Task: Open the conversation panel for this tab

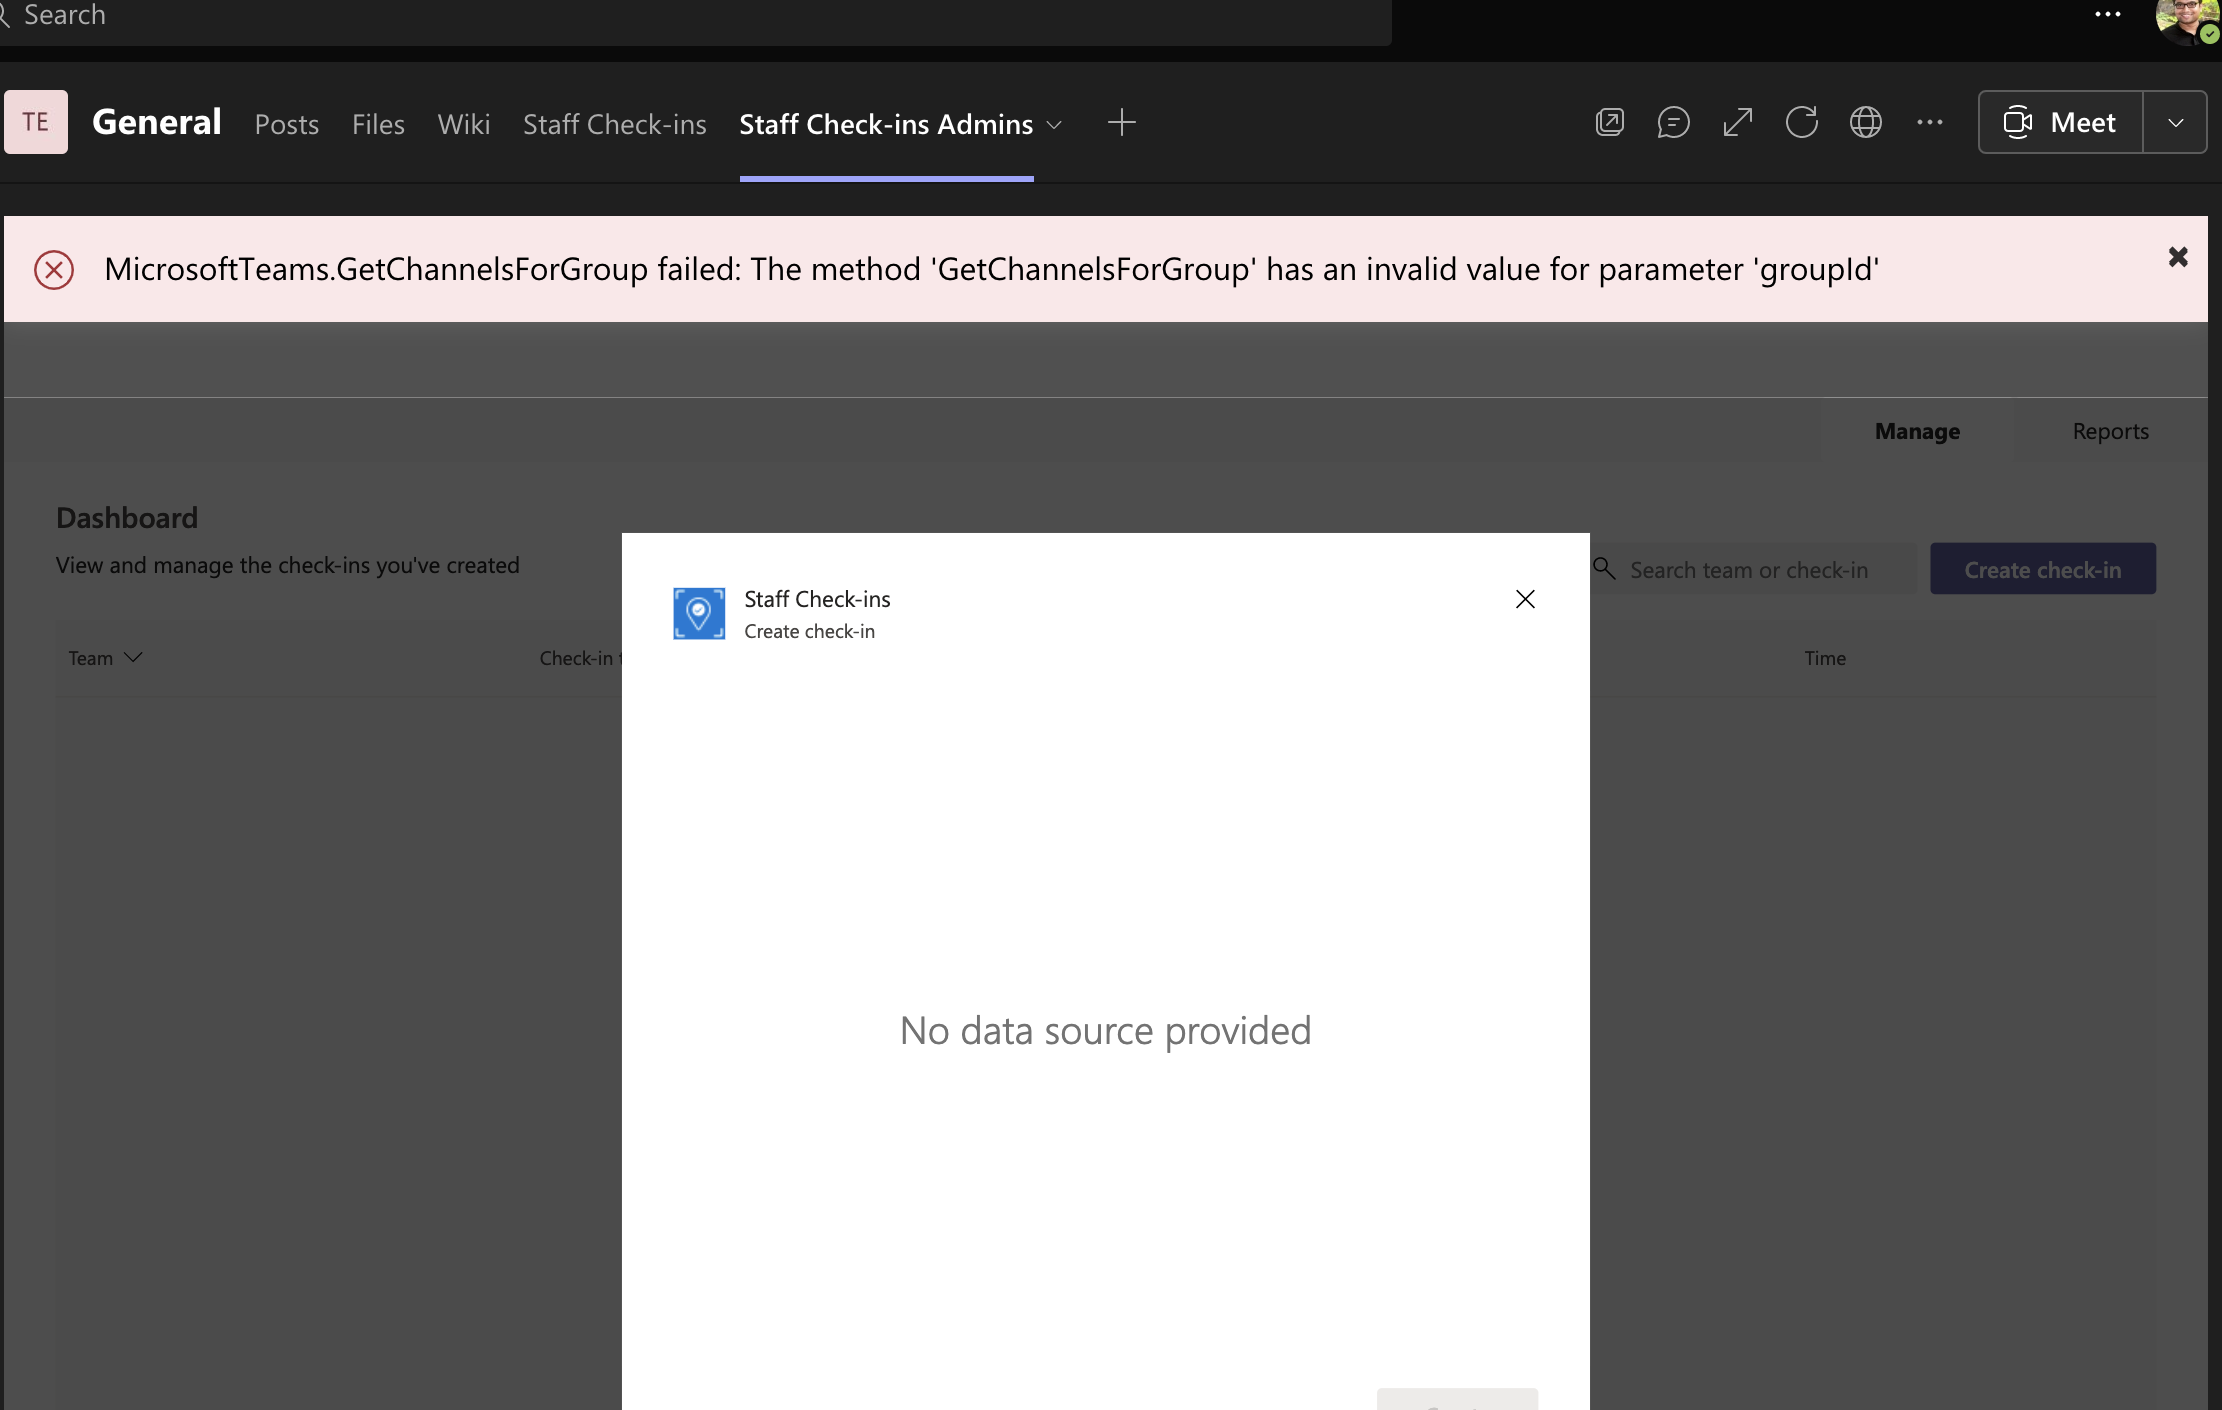Action: tap(1673, 122)
